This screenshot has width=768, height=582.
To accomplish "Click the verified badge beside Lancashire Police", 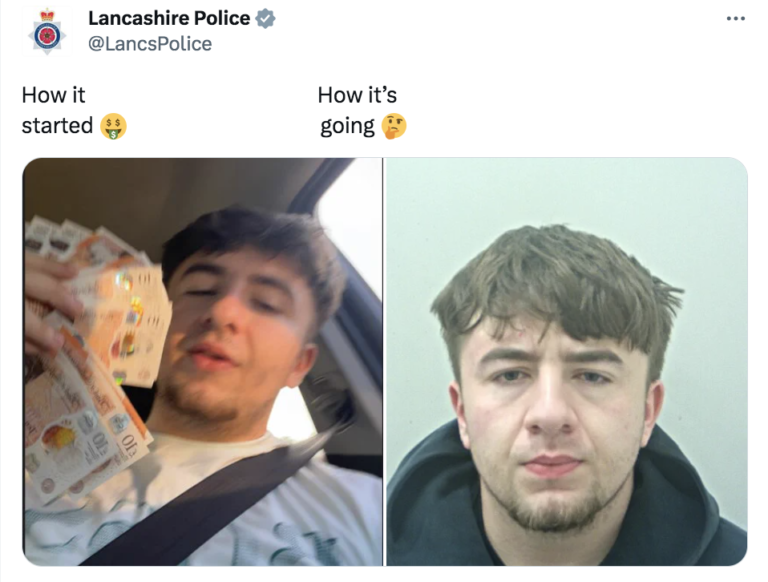I will coord(265,19).
